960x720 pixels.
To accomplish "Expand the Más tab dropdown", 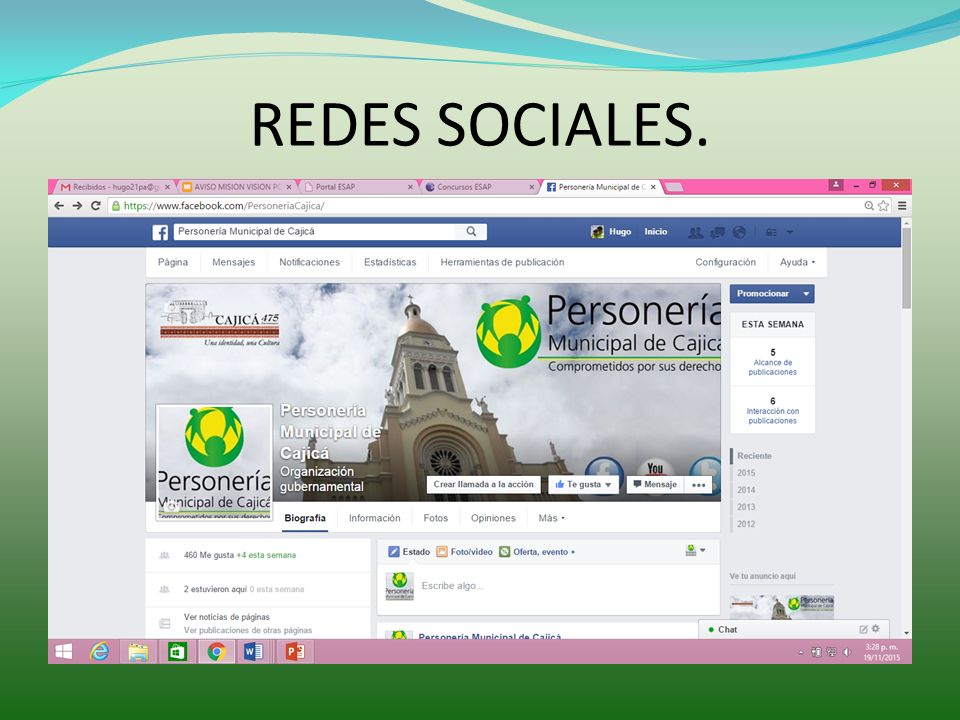I will click(551, 518).
